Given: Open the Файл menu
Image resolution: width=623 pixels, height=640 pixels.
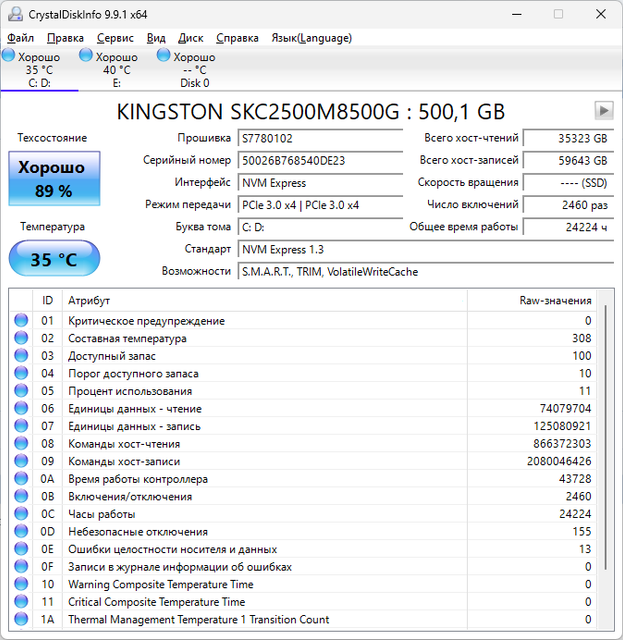Looking at the screenshot, I should (20, 38).
